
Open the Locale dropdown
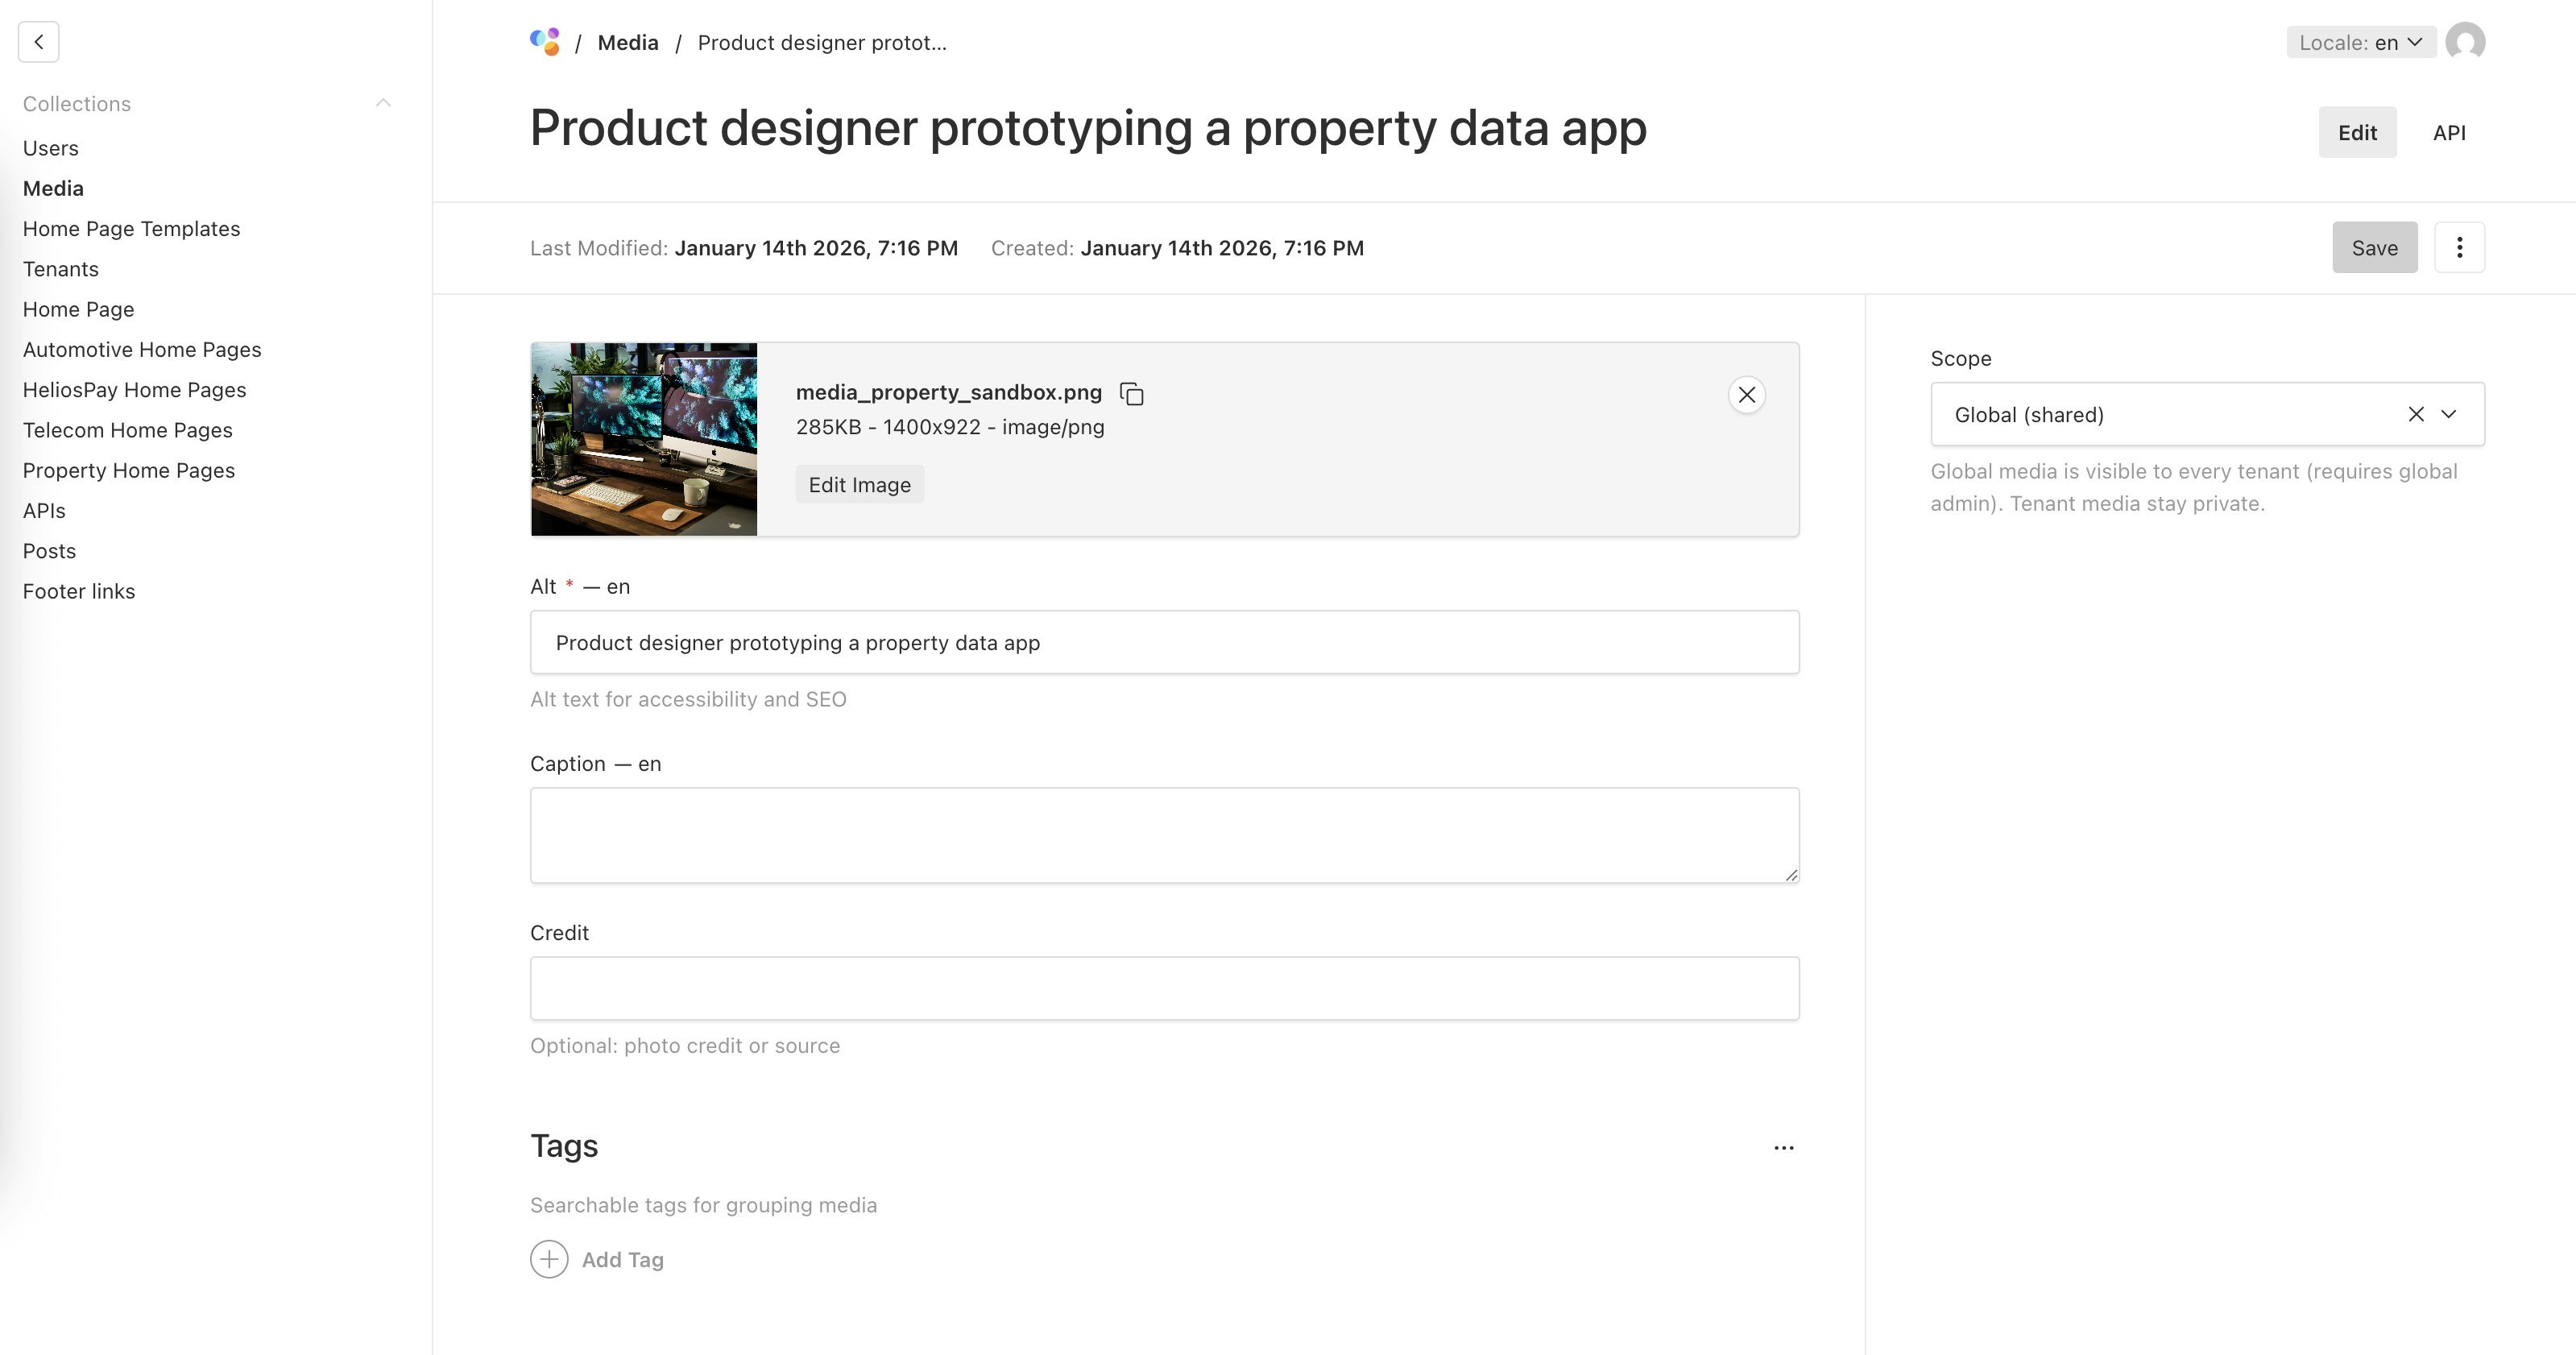coord(2360,42)
